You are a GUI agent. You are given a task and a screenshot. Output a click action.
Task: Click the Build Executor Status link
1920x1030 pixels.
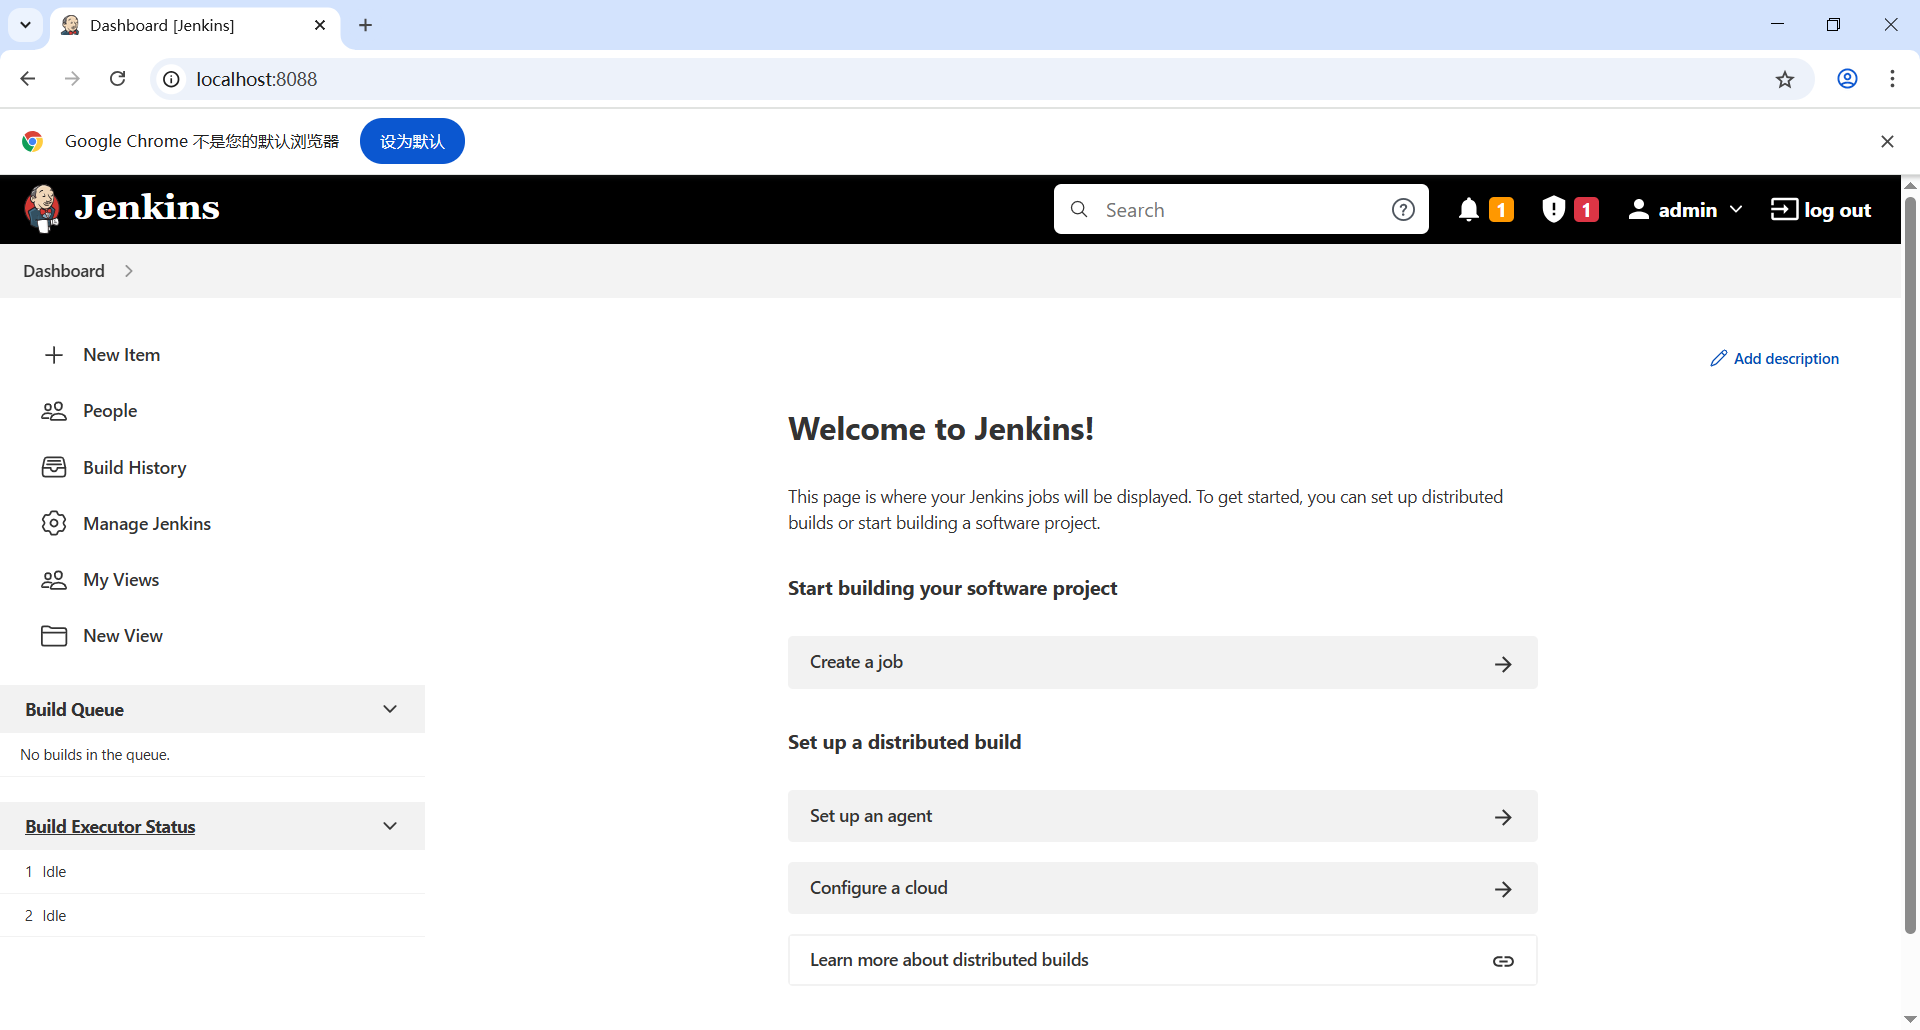click(110, 826)
